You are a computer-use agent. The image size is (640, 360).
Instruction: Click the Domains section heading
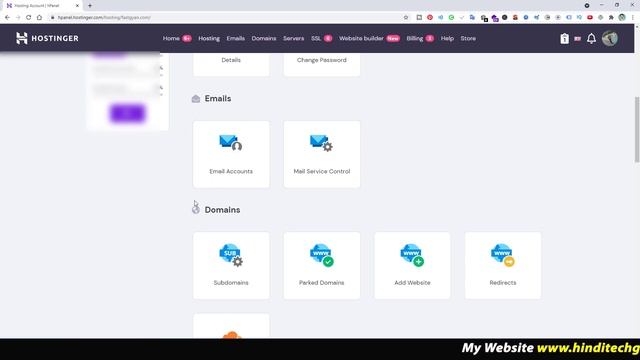click(222, 210)
